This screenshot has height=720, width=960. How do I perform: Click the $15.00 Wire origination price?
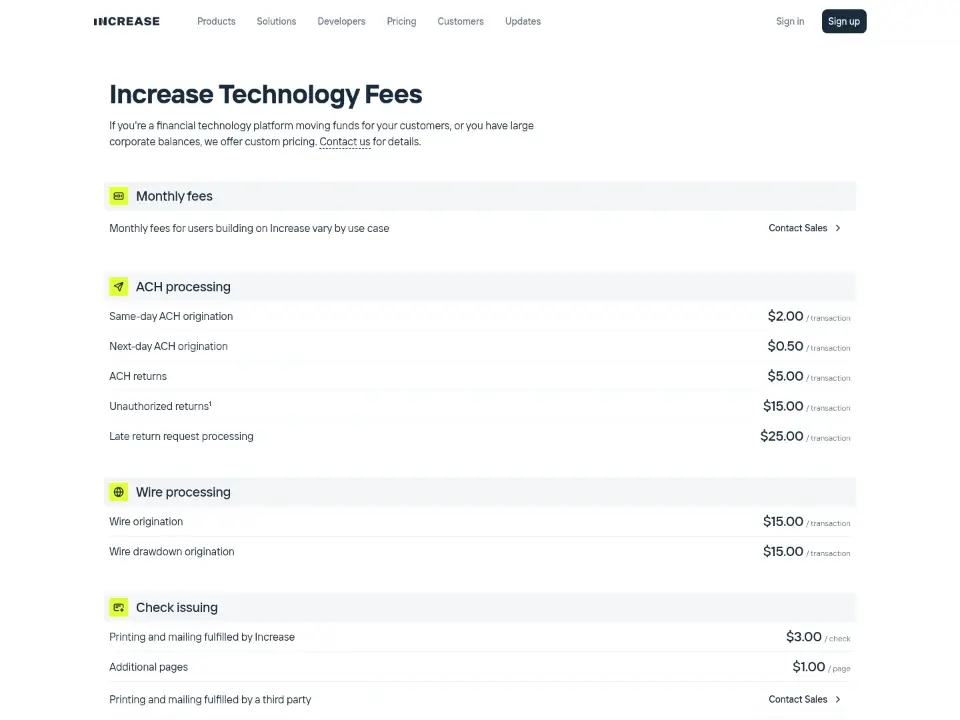(783, 521)
